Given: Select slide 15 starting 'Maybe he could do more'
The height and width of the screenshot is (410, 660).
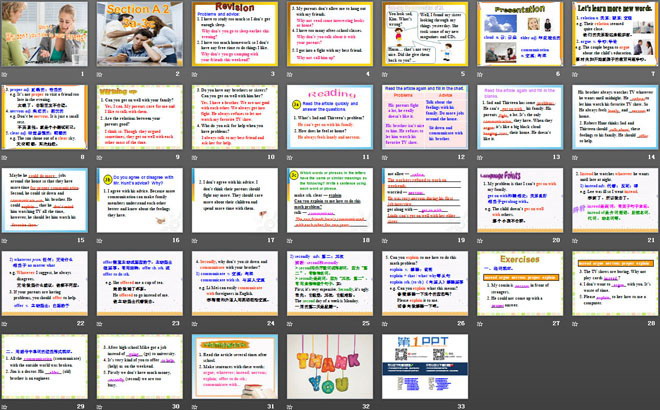Looking at the screenshot, I should pyautogui.click(x=45, y=200).
